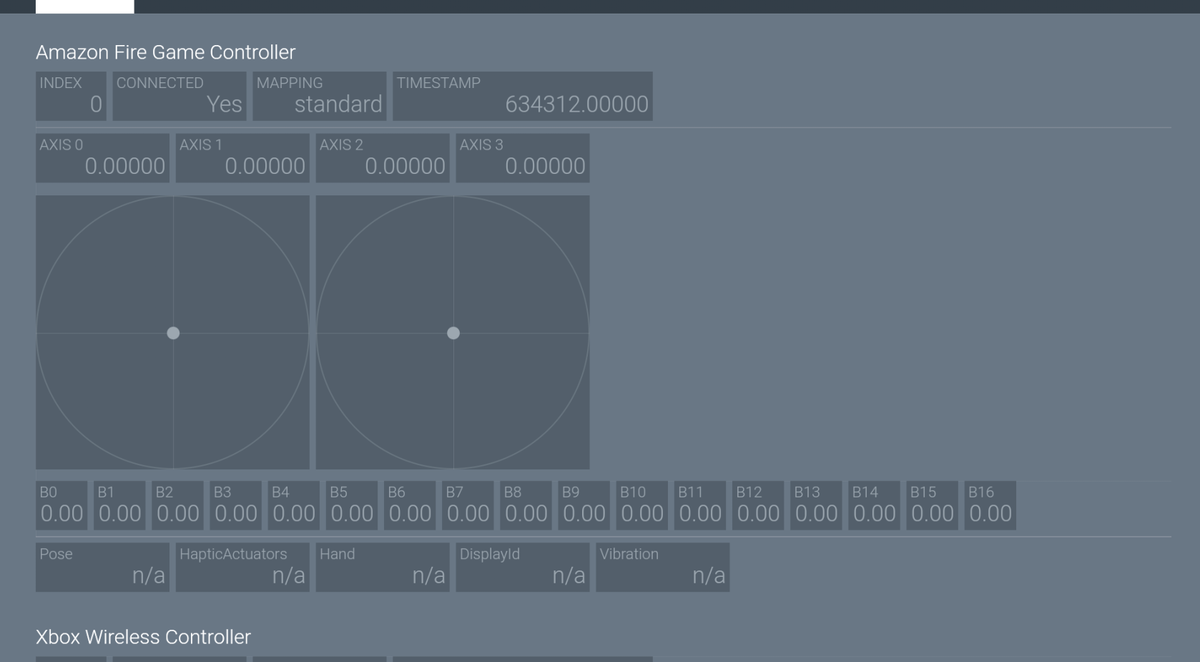Select the AXIS 1 value box
The height and width of the screenshot is (662, 1200).
coord(243,158)
